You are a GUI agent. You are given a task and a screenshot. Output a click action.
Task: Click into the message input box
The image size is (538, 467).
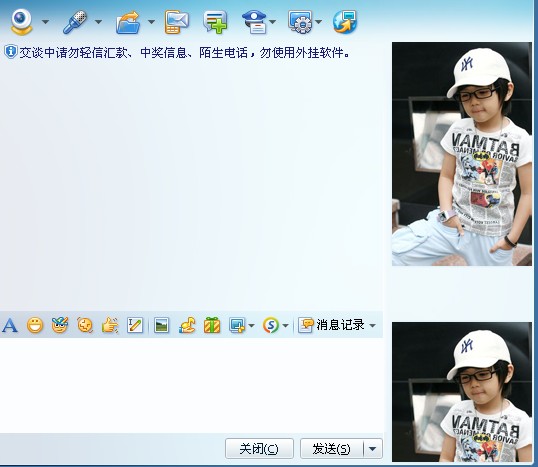coord(191,385)
